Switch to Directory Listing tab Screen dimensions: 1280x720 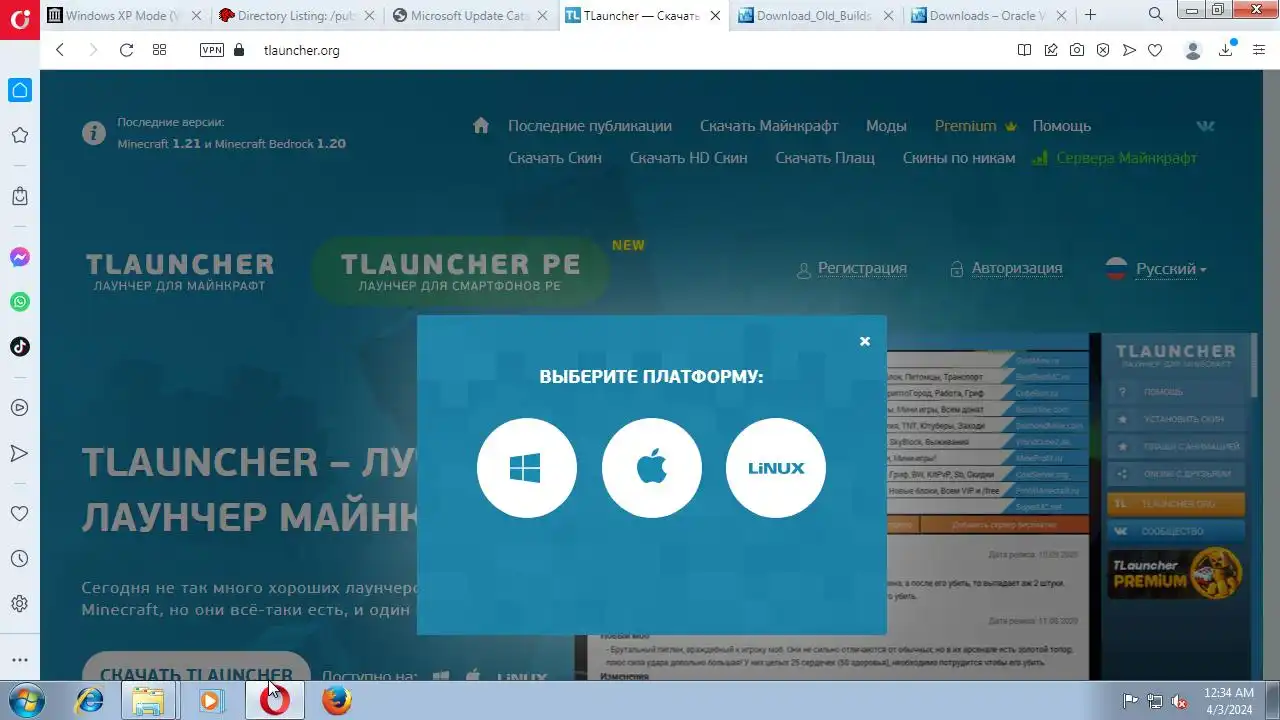point(297,15)
